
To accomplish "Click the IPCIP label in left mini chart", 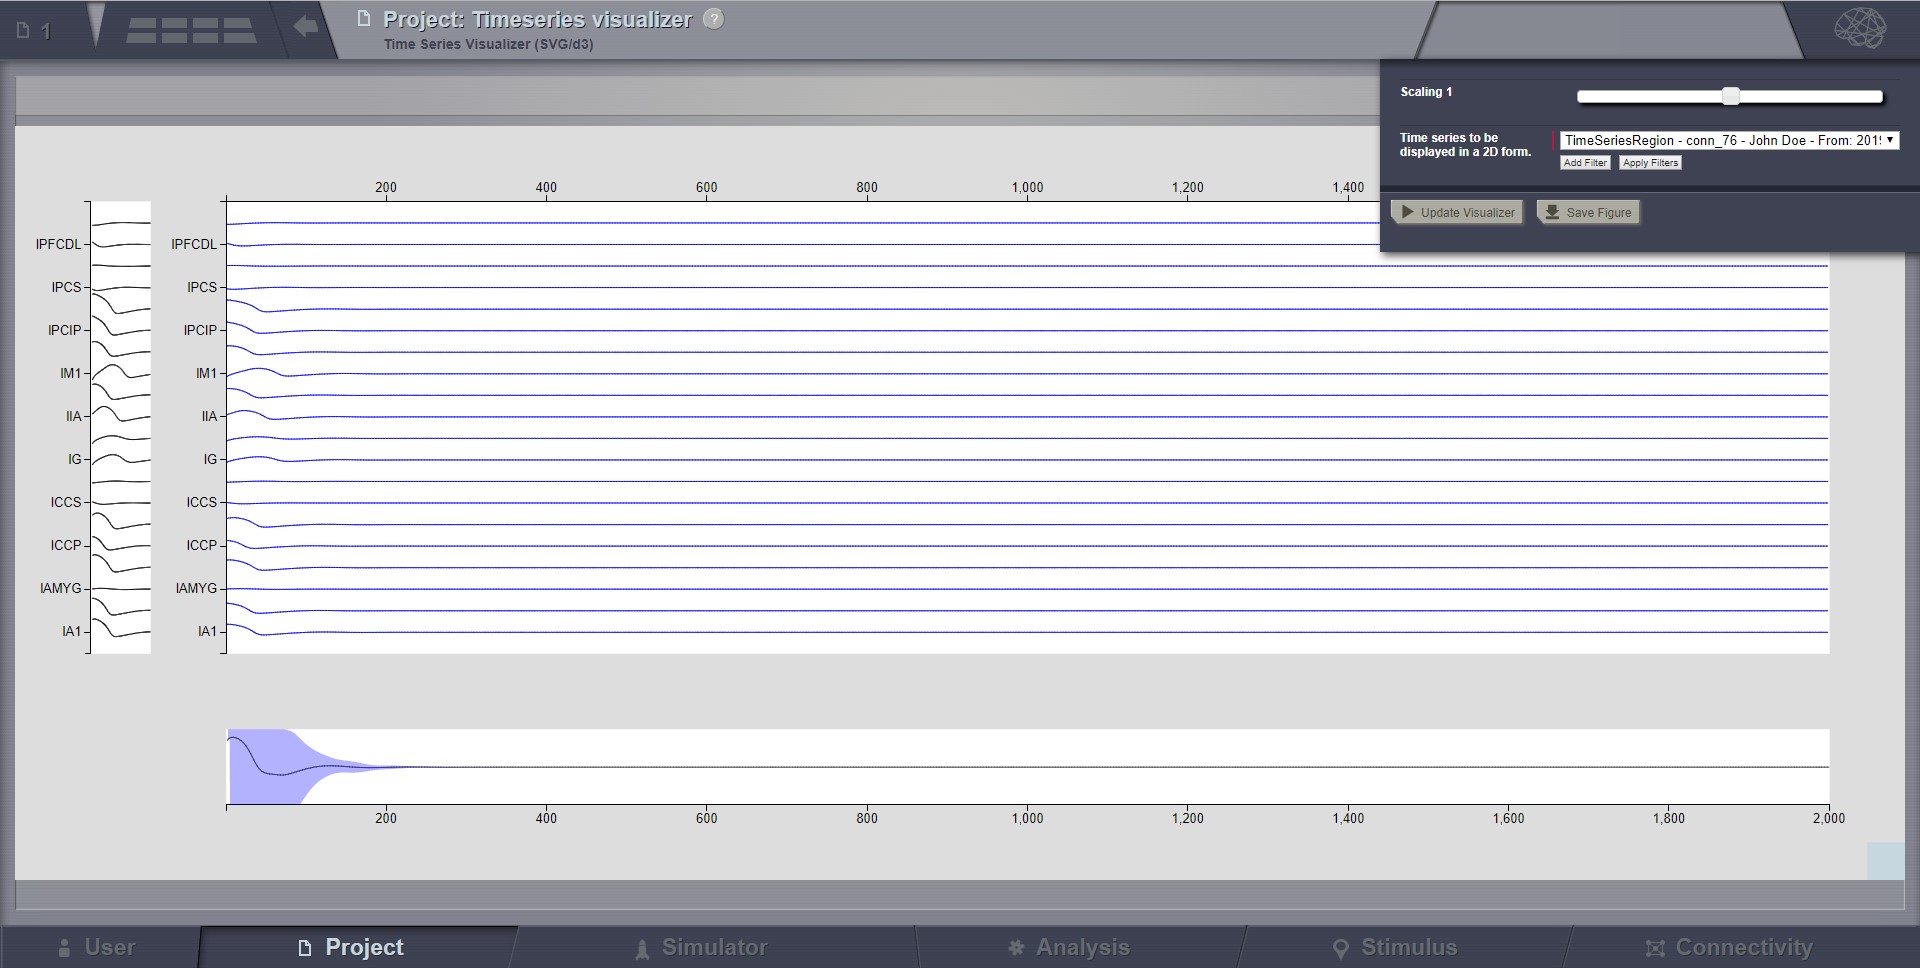I will (65, 330).
